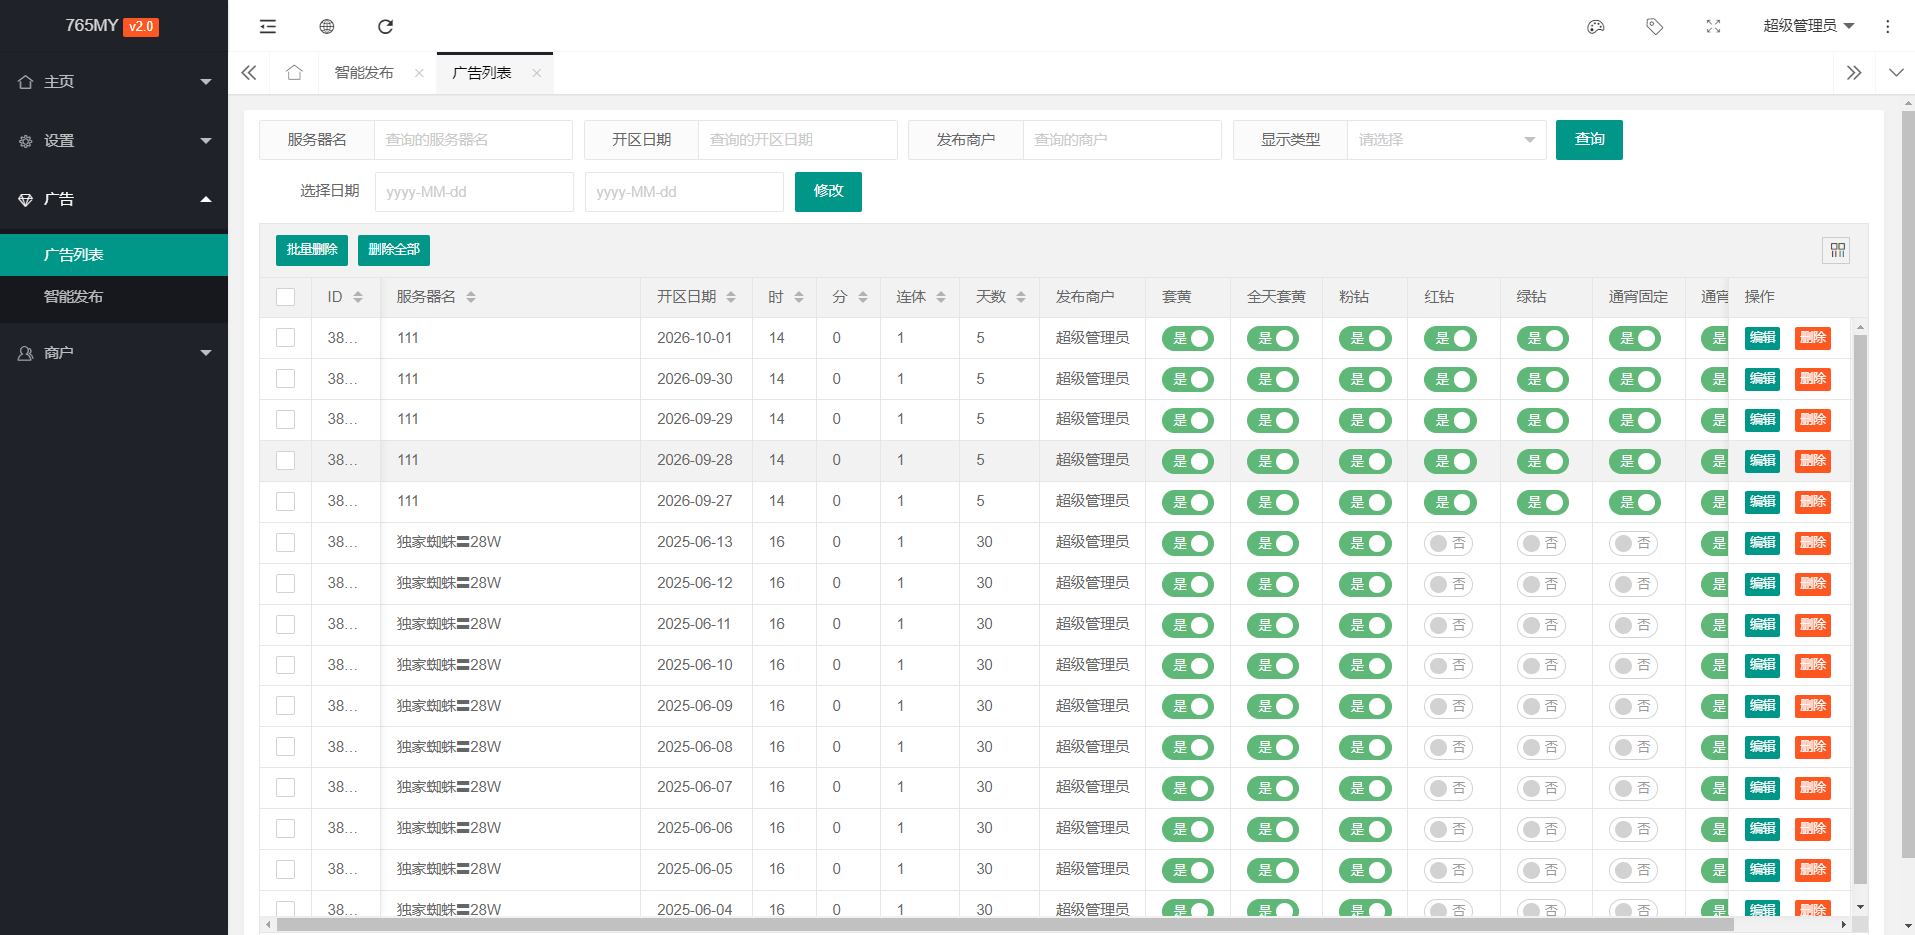This screenshot has height=935, width=1915.
Task: Expand the 商户 sidebar menu
Action: 114,353
